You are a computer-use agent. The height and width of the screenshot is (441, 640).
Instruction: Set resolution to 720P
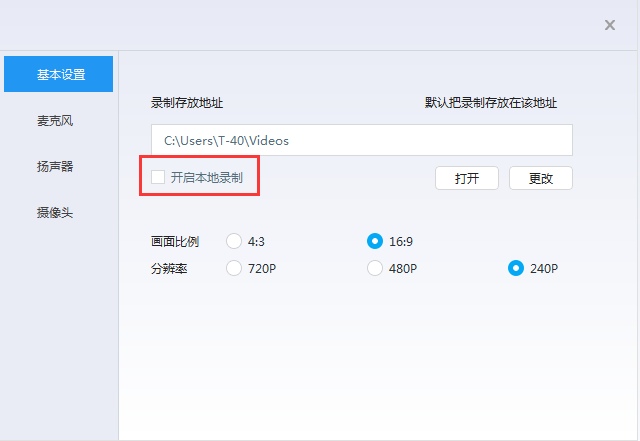(x=234, y=268)
